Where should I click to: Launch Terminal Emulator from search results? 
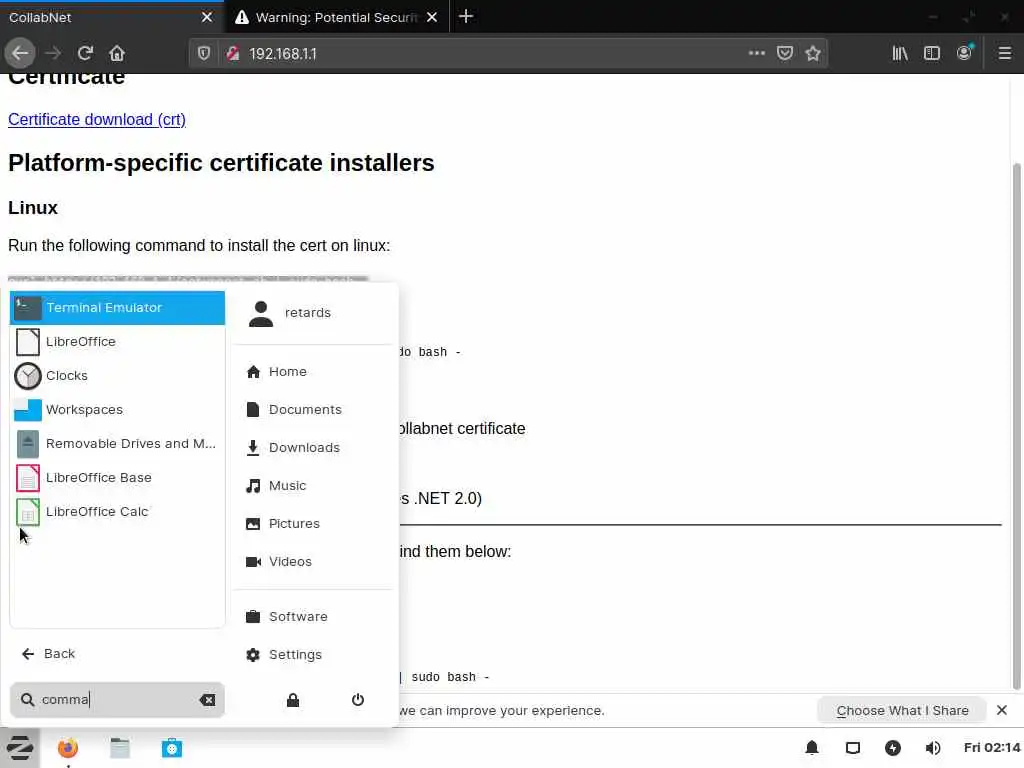click(118, 308)
